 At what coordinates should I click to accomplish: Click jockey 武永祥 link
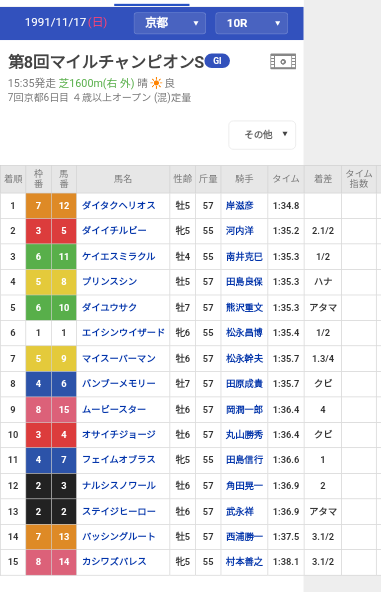pos(239,512)
